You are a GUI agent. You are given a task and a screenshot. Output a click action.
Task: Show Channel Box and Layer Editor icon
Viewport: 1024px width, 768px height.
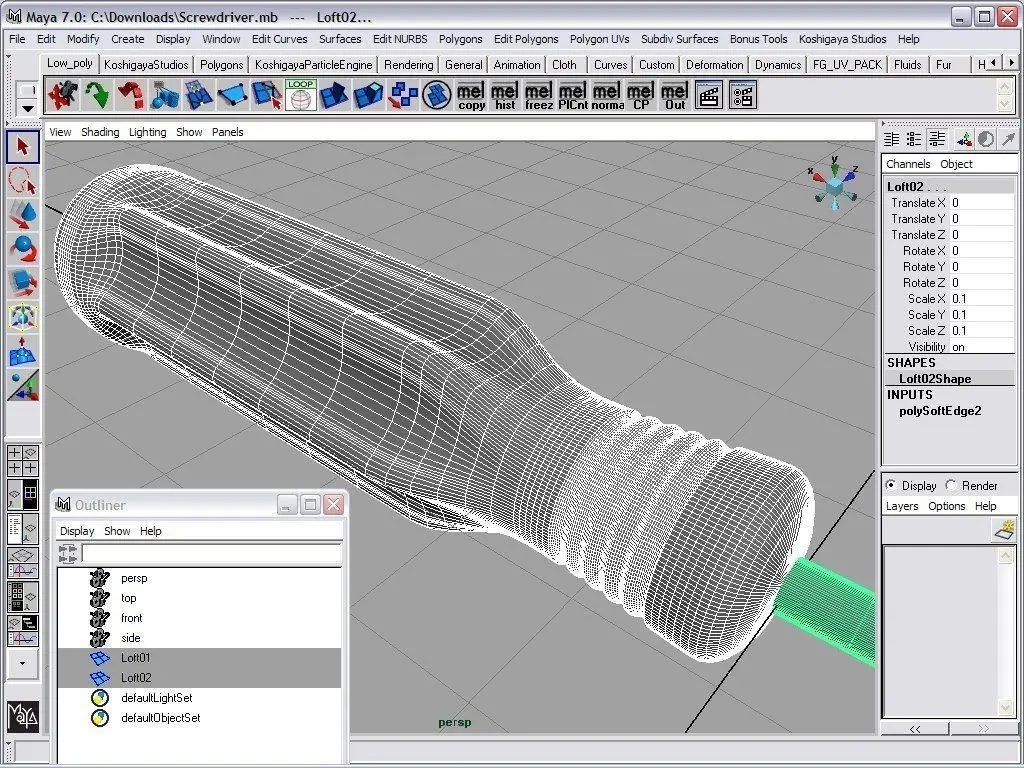(x=937, y=139)
